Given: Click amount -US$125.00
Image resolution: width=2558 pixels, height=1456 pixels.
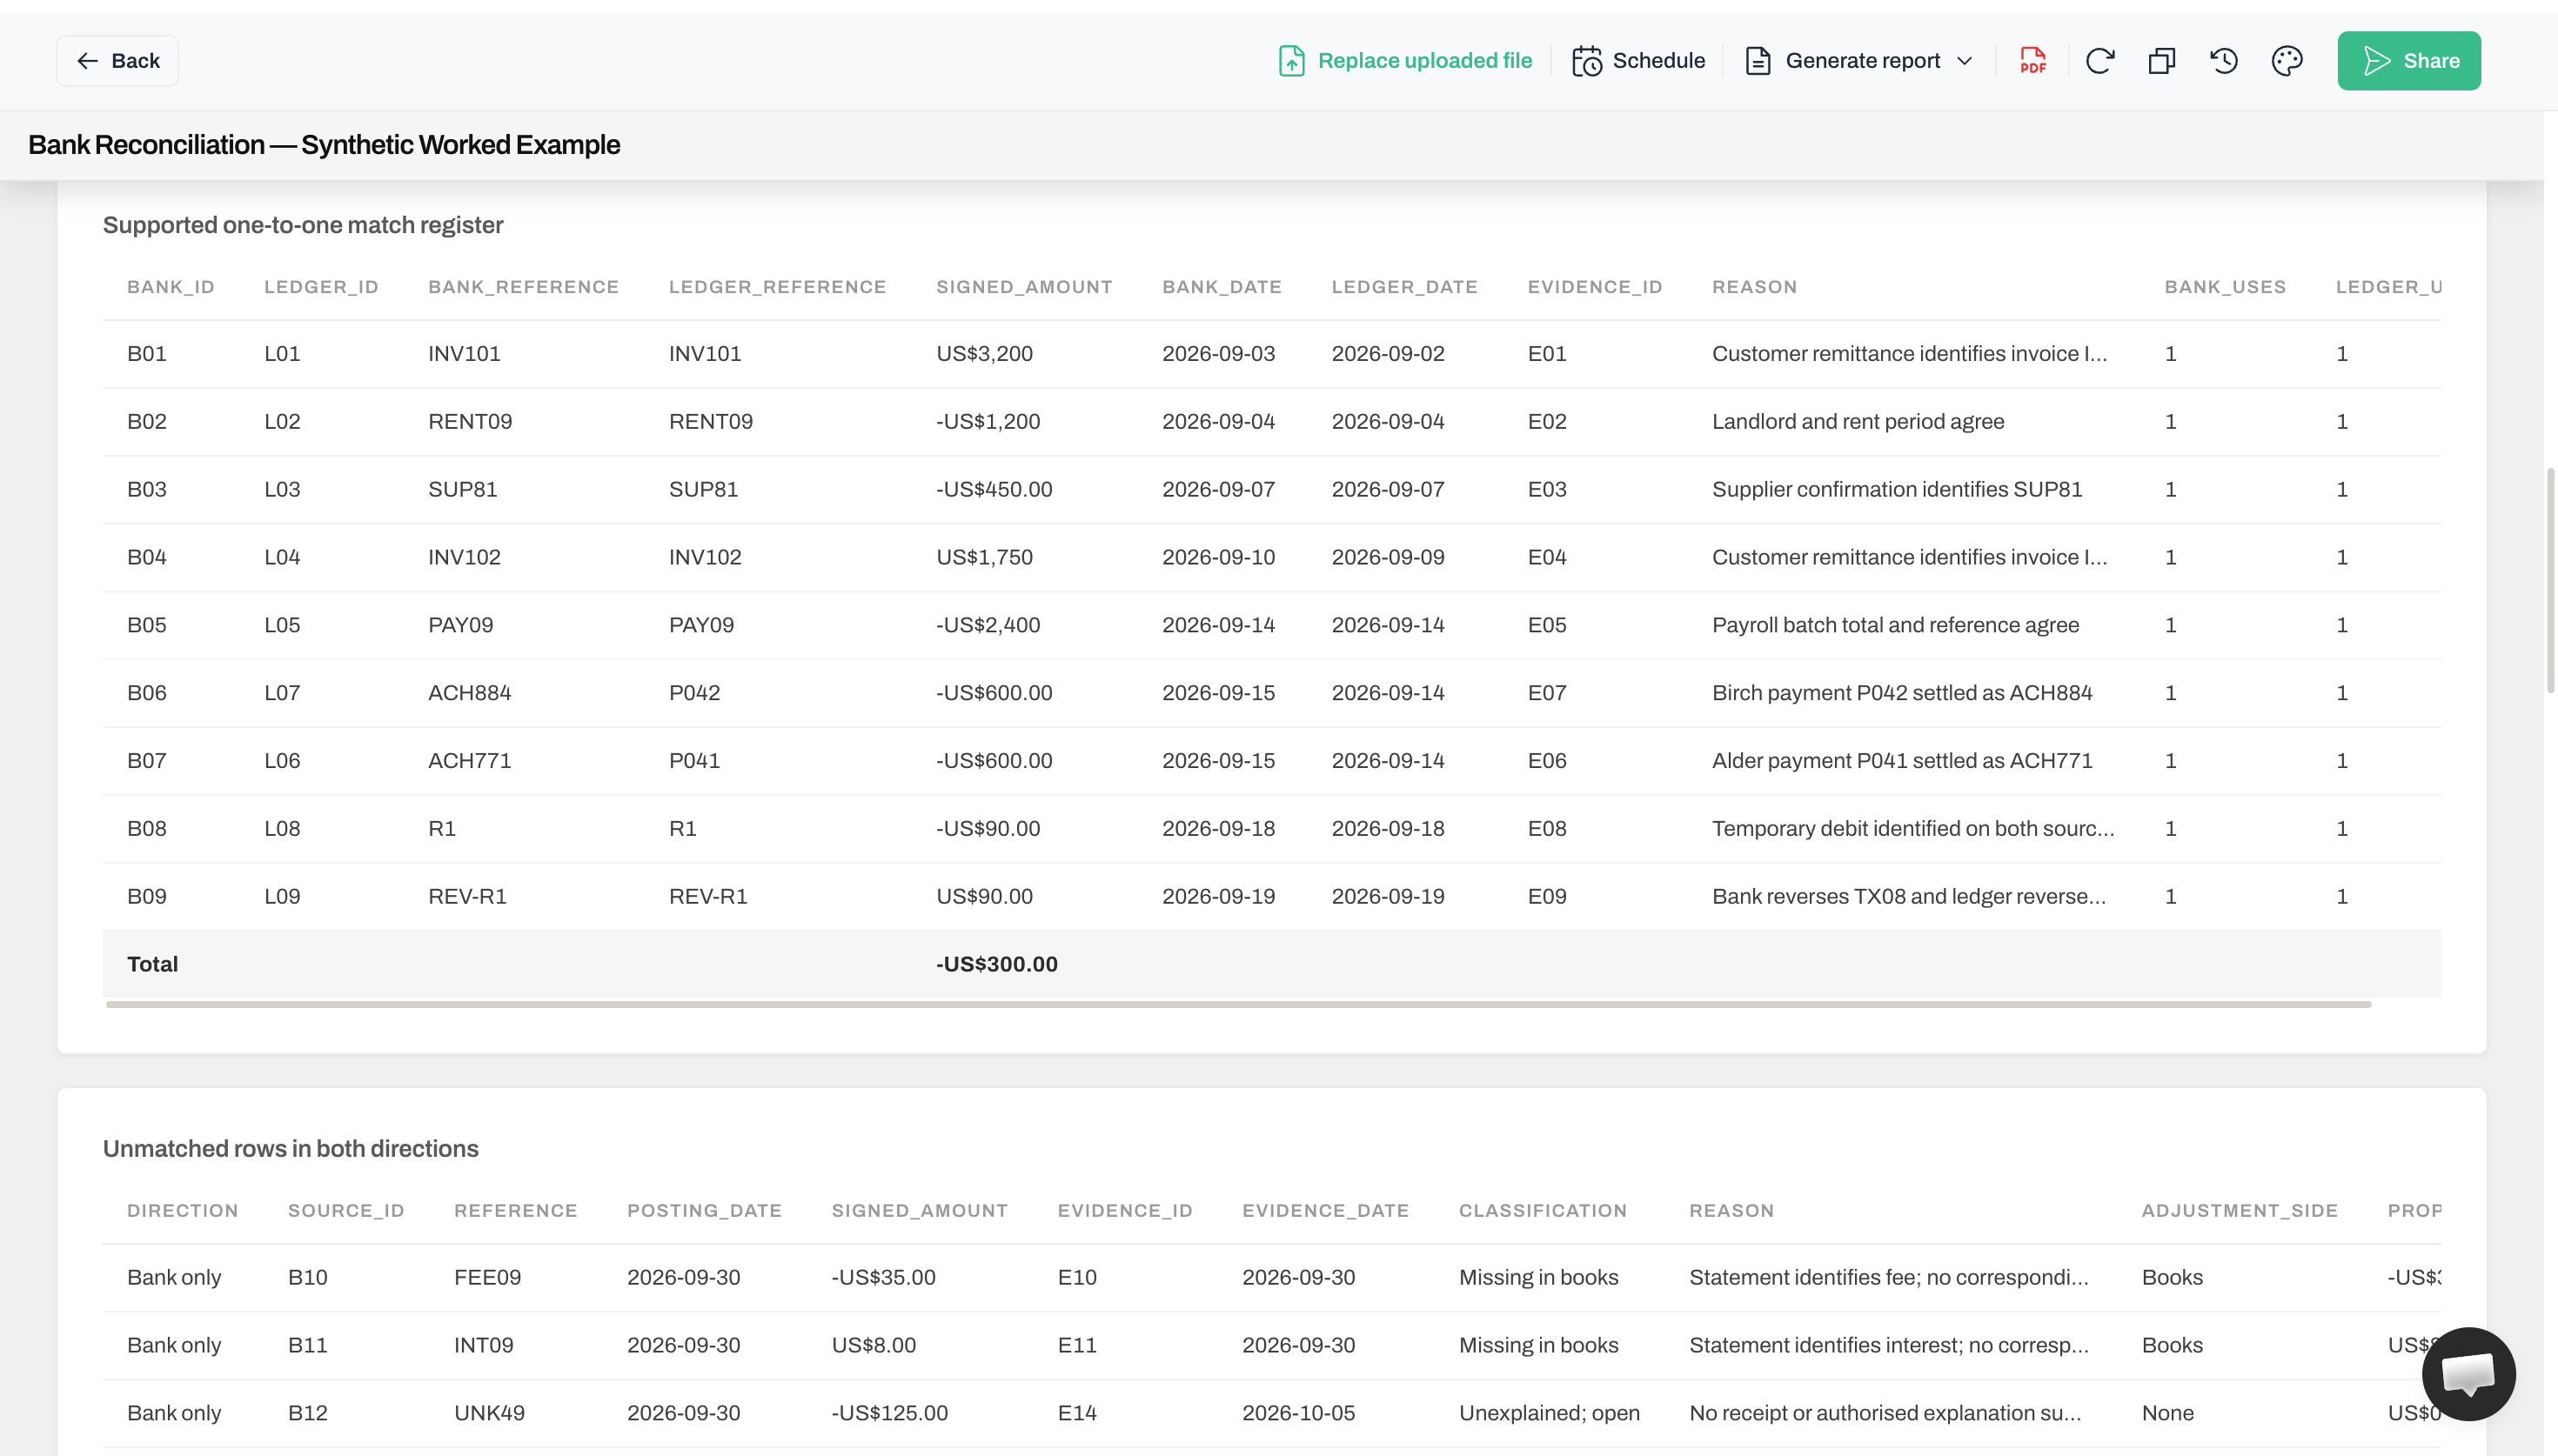Looking at the screenshot, I should coord(889,1414).
